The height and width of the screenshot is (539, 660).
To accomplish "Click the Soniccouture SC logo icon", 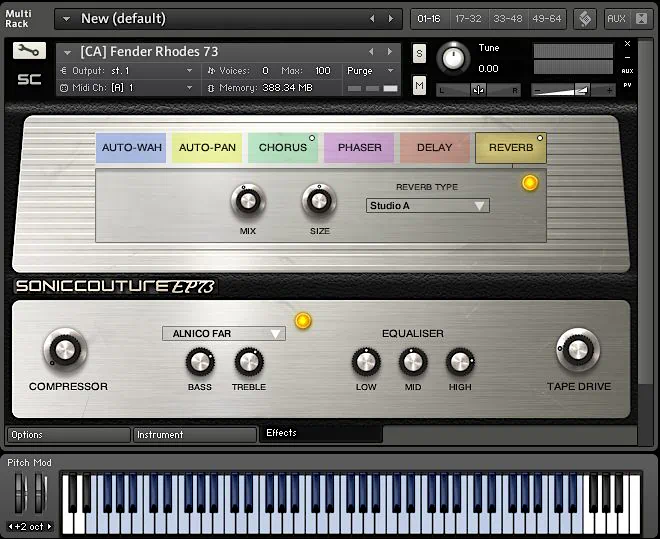I will click(29, 79).
